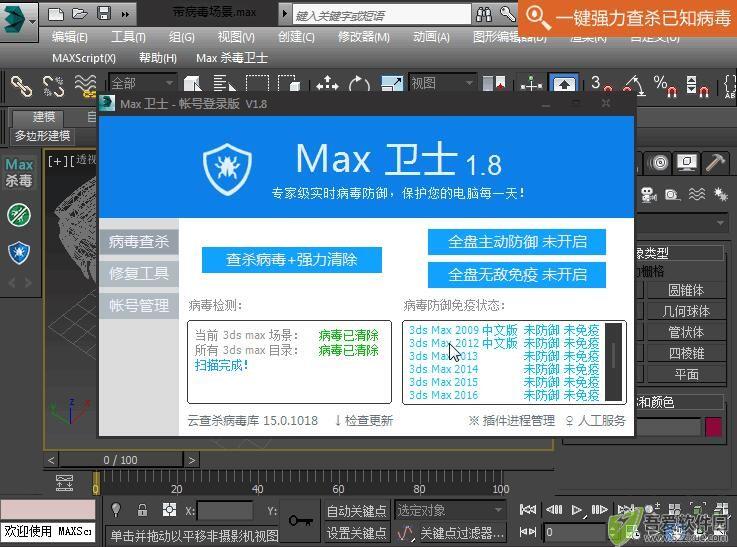Click the key icon for set keys
The height and width of the screenshot is (547, 737).
(x=301, y=521)
